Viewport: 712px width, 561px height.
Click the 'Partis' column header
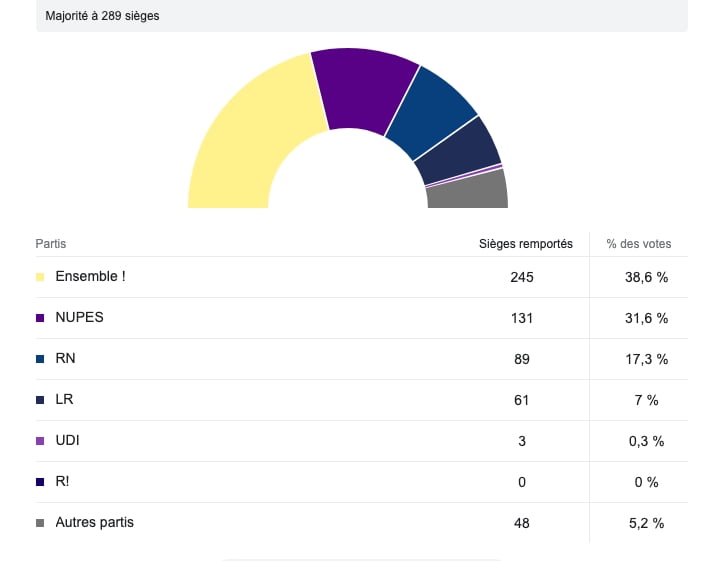(51, 244)
